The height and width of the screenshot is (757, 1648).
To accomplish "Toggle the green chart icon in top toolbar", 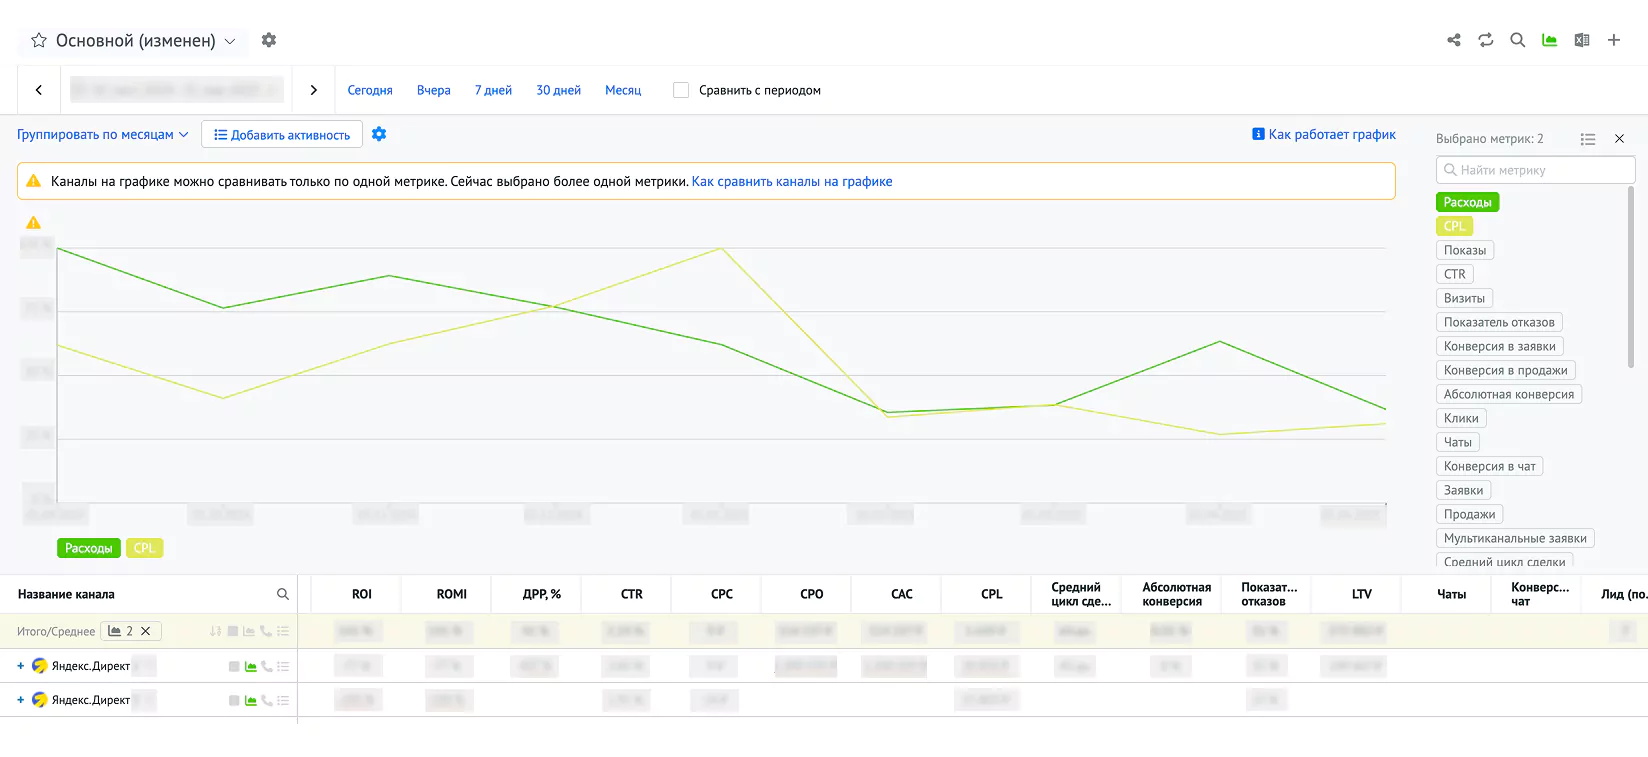I will pyautogui.click(x=1550, y=40).
